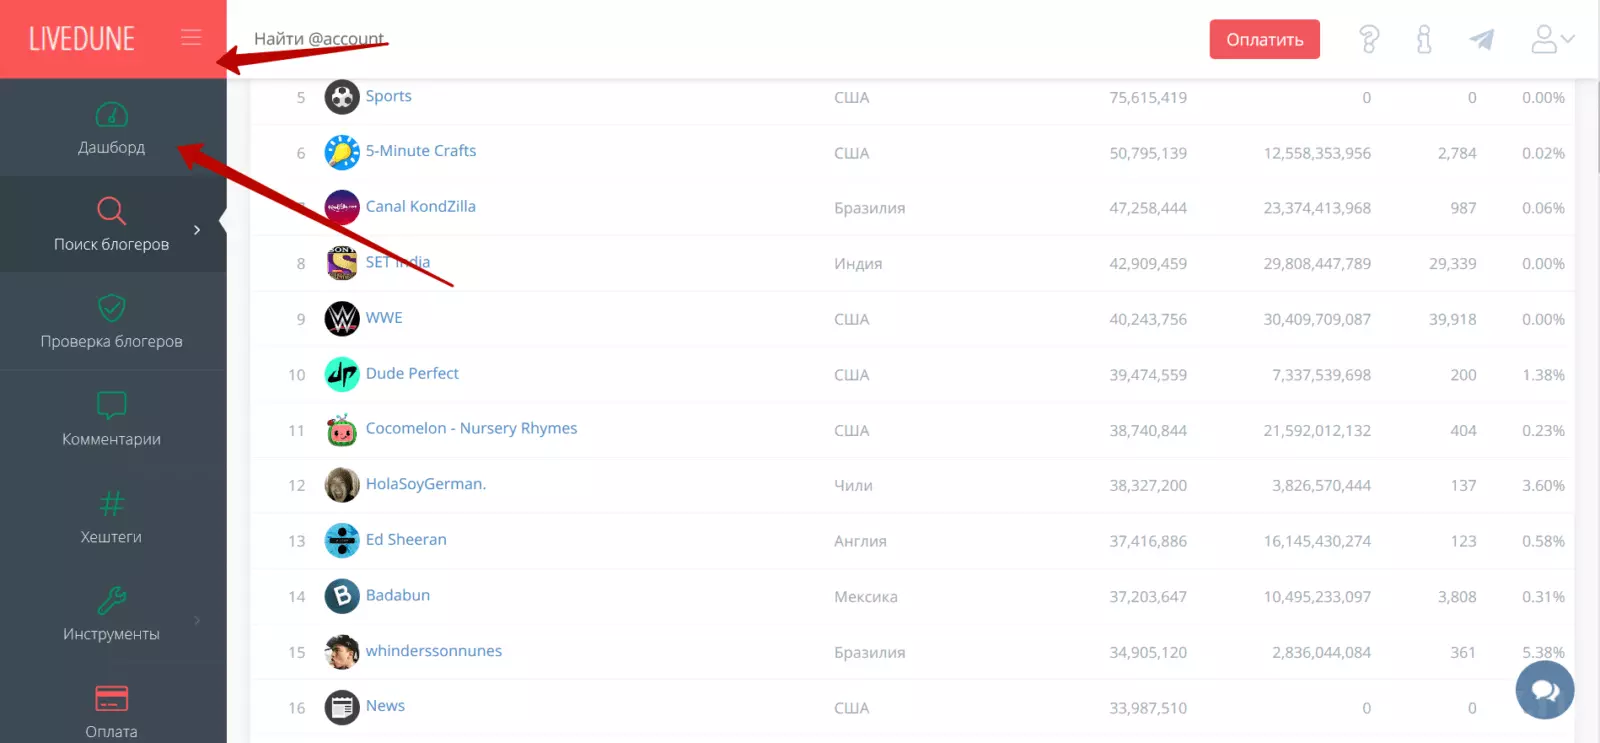
Task: Open the Canal KondZilla channel link
Action: [420, 206]
